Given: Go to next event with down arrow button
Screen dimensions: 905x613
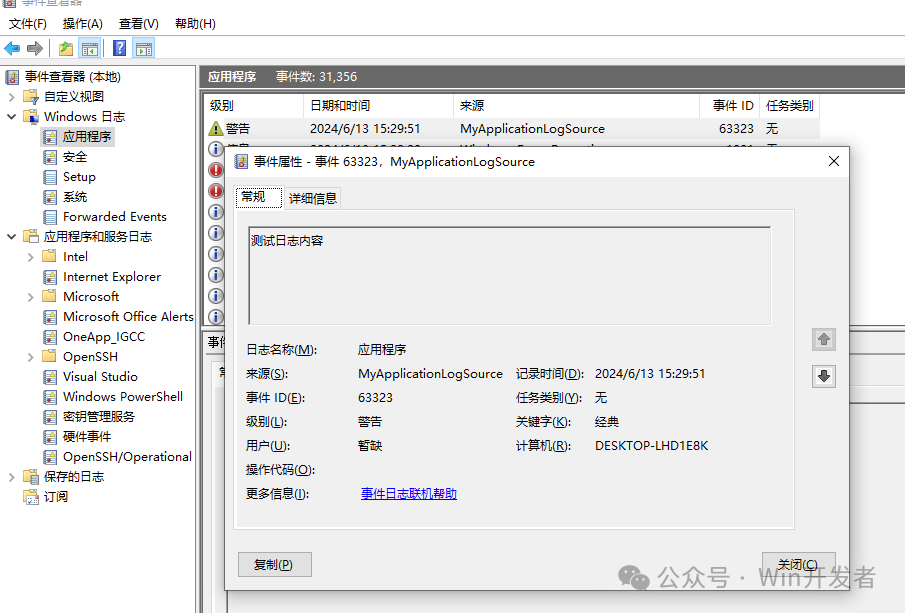Looking at the screenshot, I should point(824,376).
